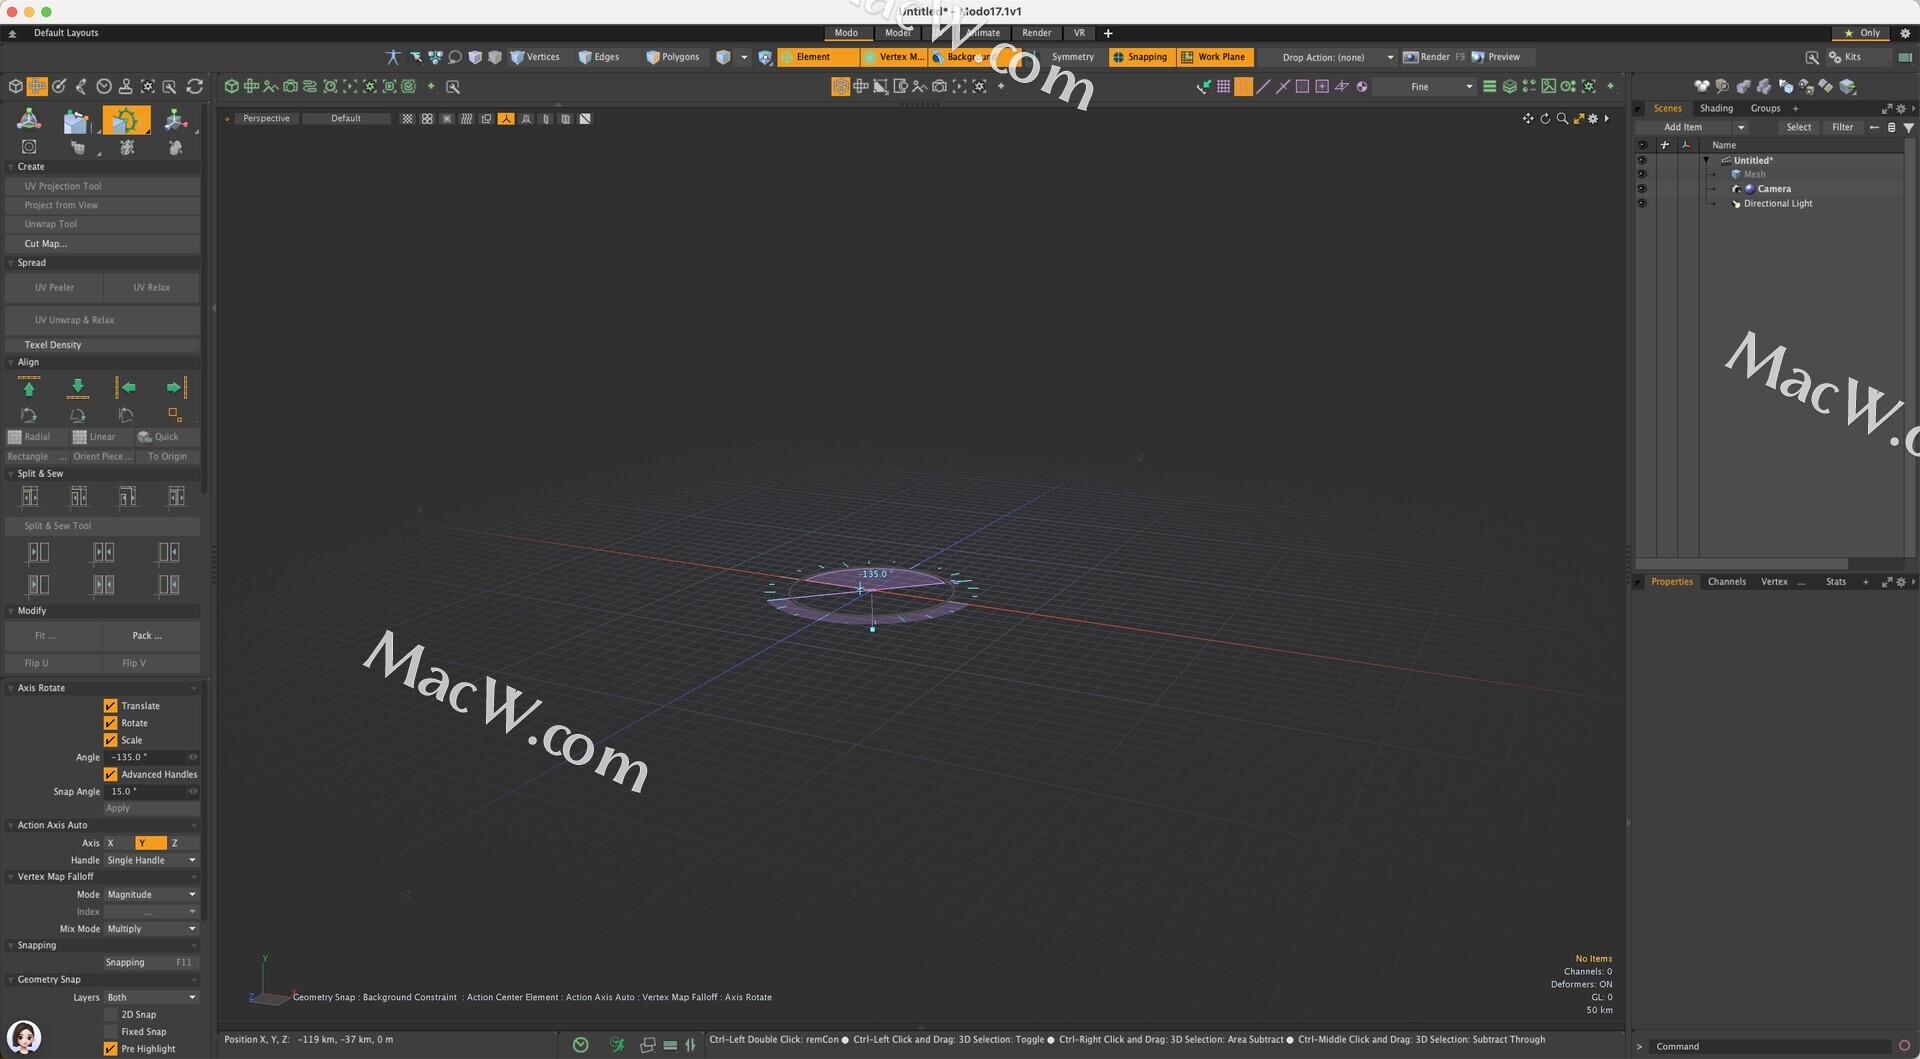This screenshot has width=1920, height=1059.
Task: Click the Angle input field showing -135.0
Action: [145, 757]
